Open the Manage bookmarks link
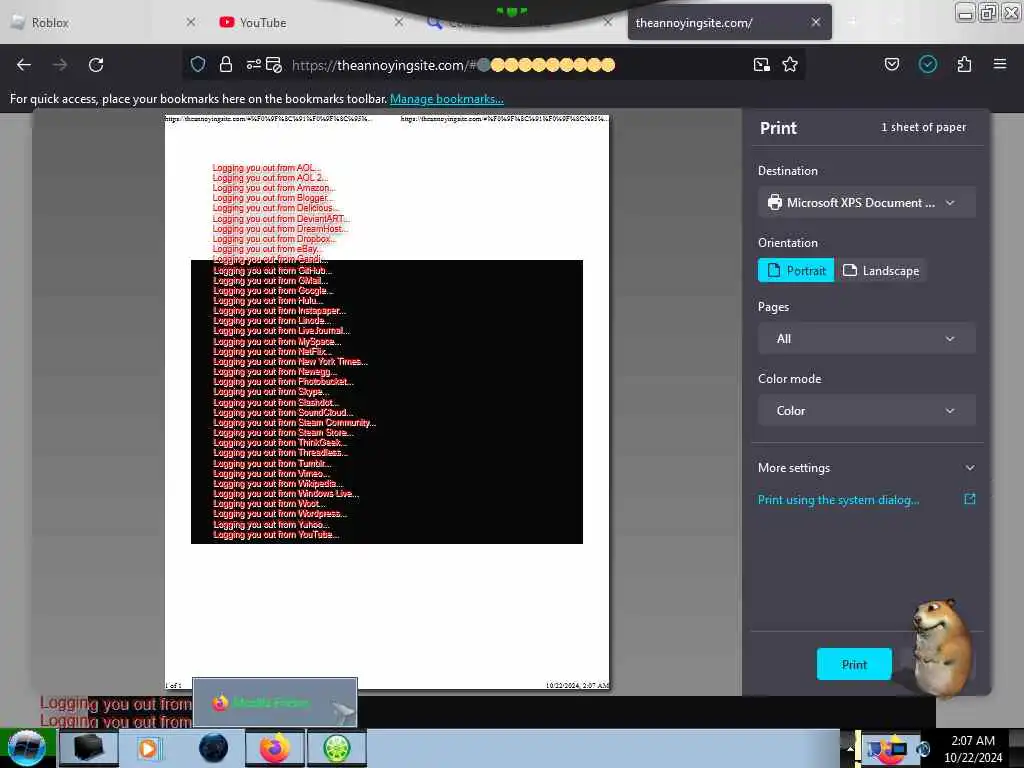This screenshot has width=1024, height=768. pyautogui.click(x=447, y=99)
